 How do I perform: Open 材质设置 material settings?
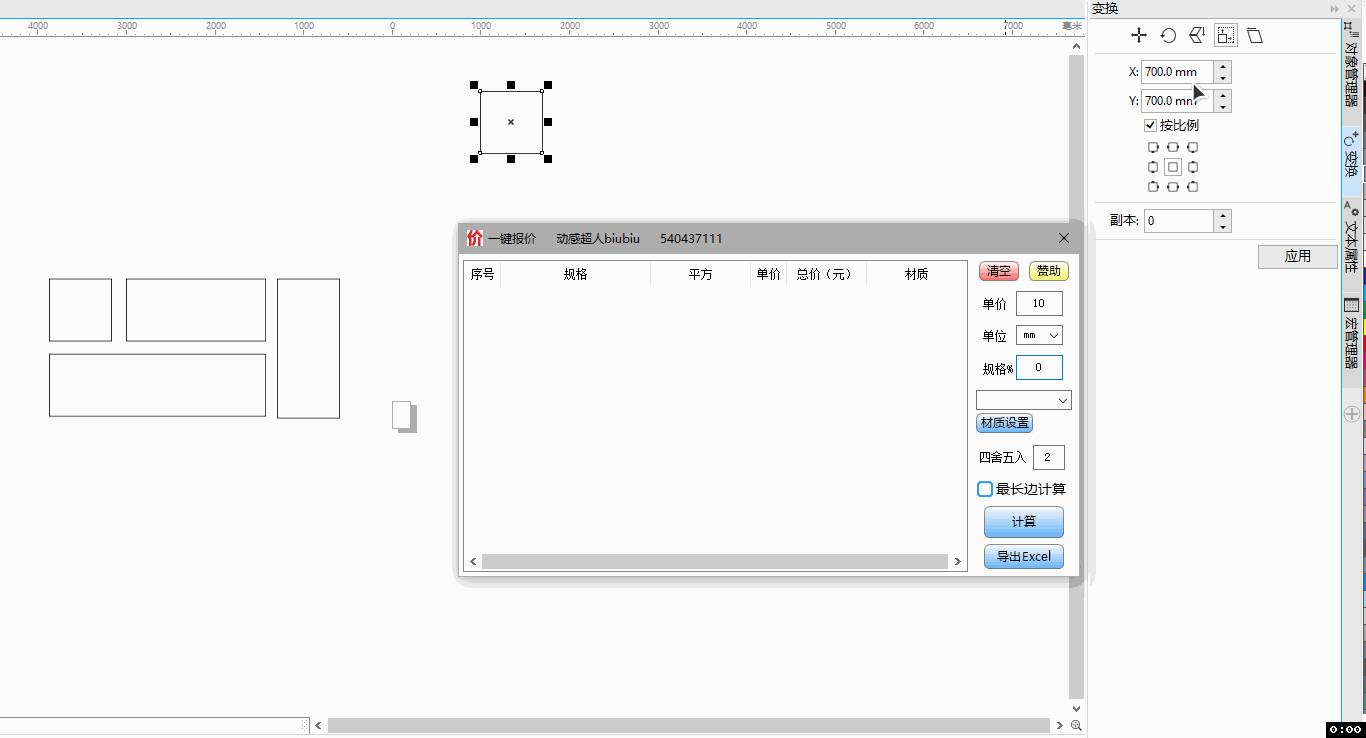(1004, 423)
